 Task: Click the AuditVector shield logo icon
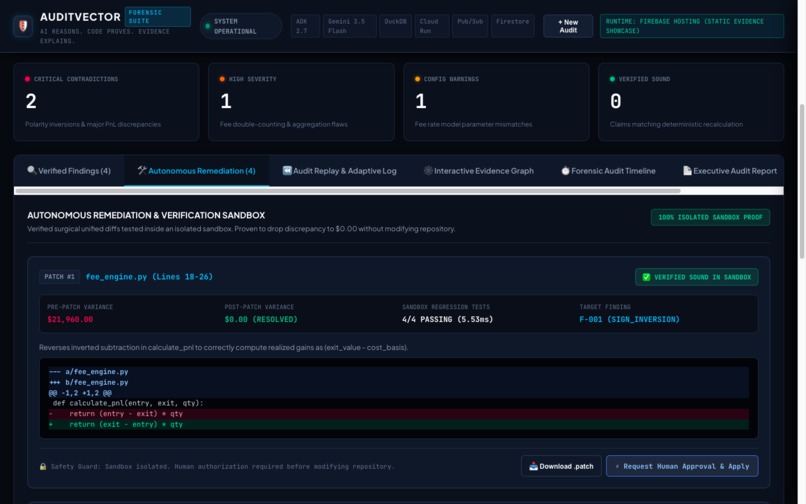[23, 26]
